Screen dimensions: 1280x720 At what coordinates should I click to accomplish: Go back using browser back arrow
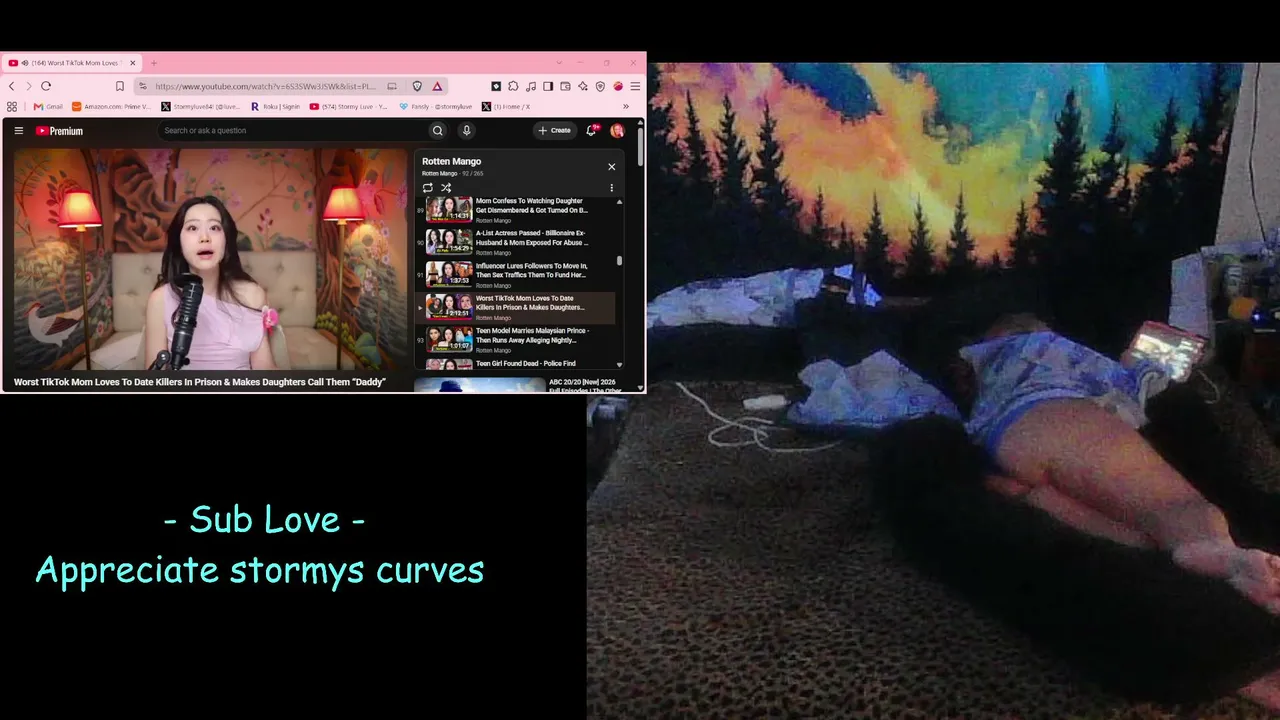coord(12,86)
